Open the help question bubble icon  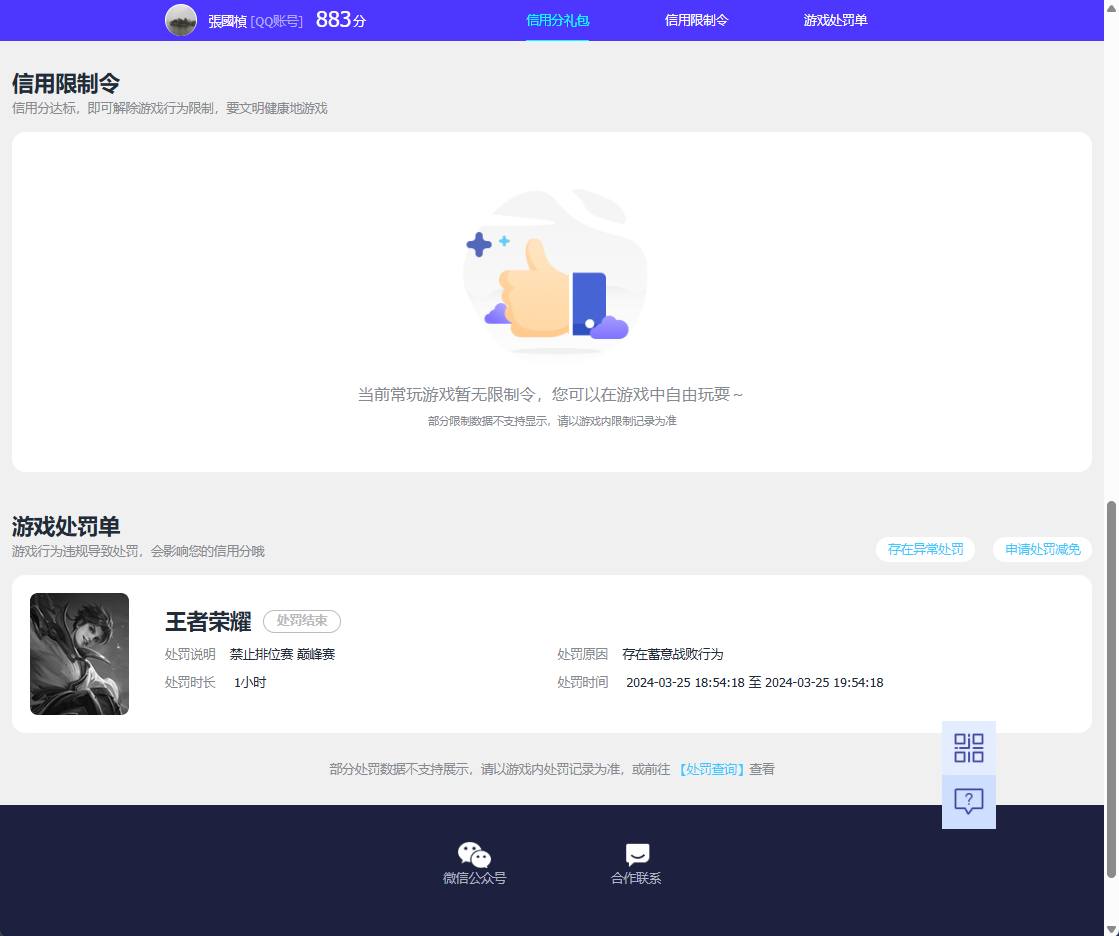pyautogui.click(x=968, y=802)
